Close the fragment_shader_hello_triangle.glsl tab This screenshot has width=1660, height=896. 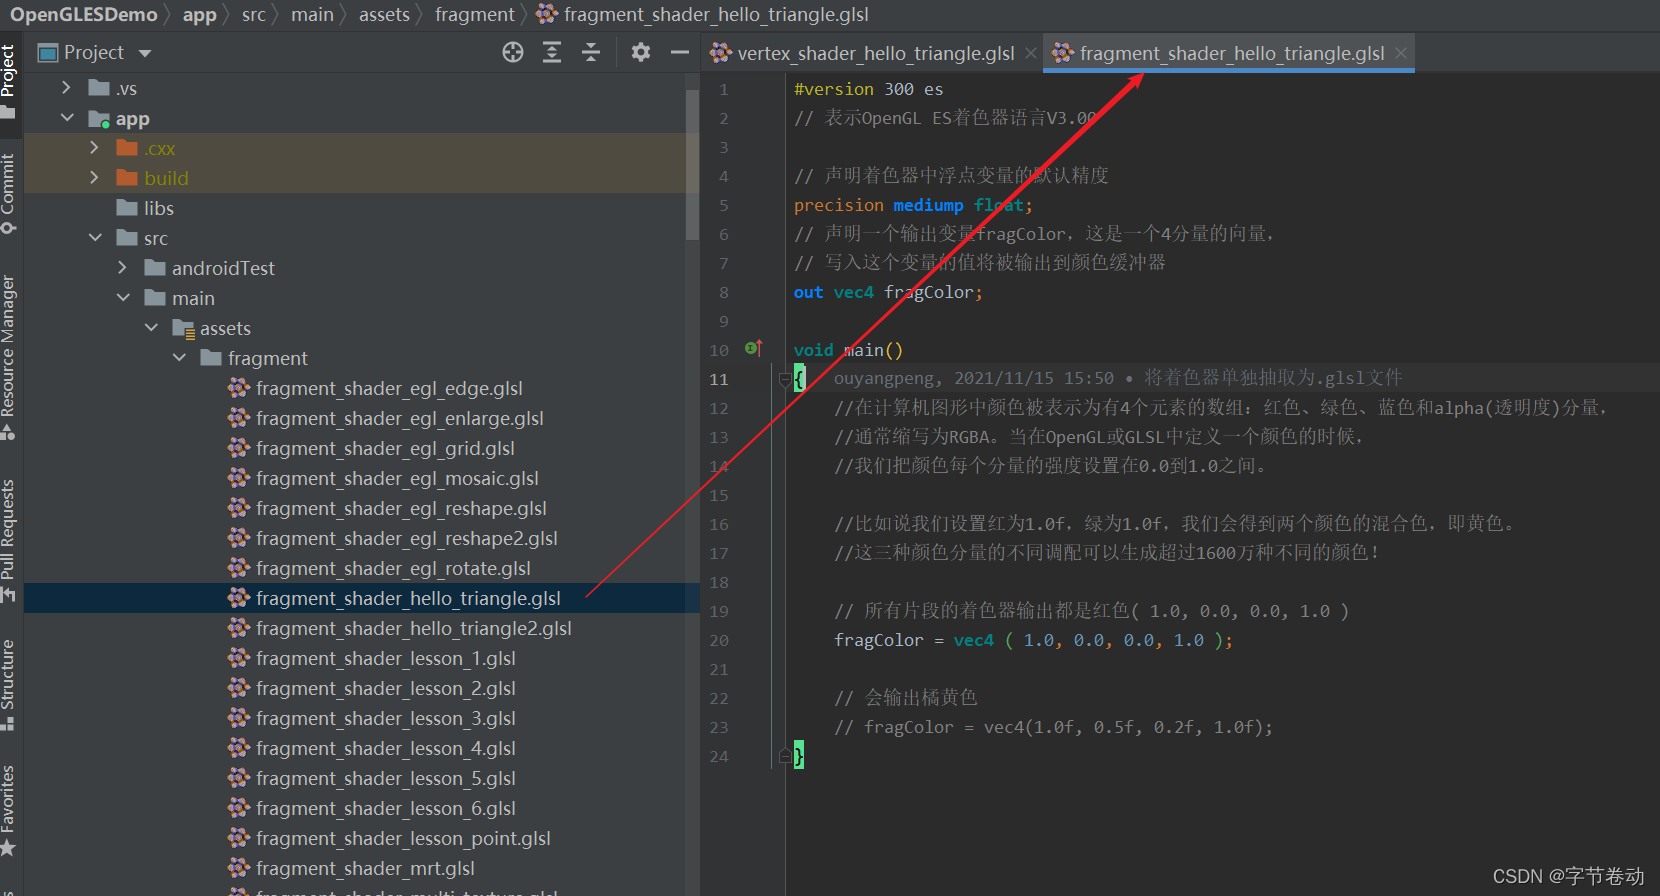1401,53
